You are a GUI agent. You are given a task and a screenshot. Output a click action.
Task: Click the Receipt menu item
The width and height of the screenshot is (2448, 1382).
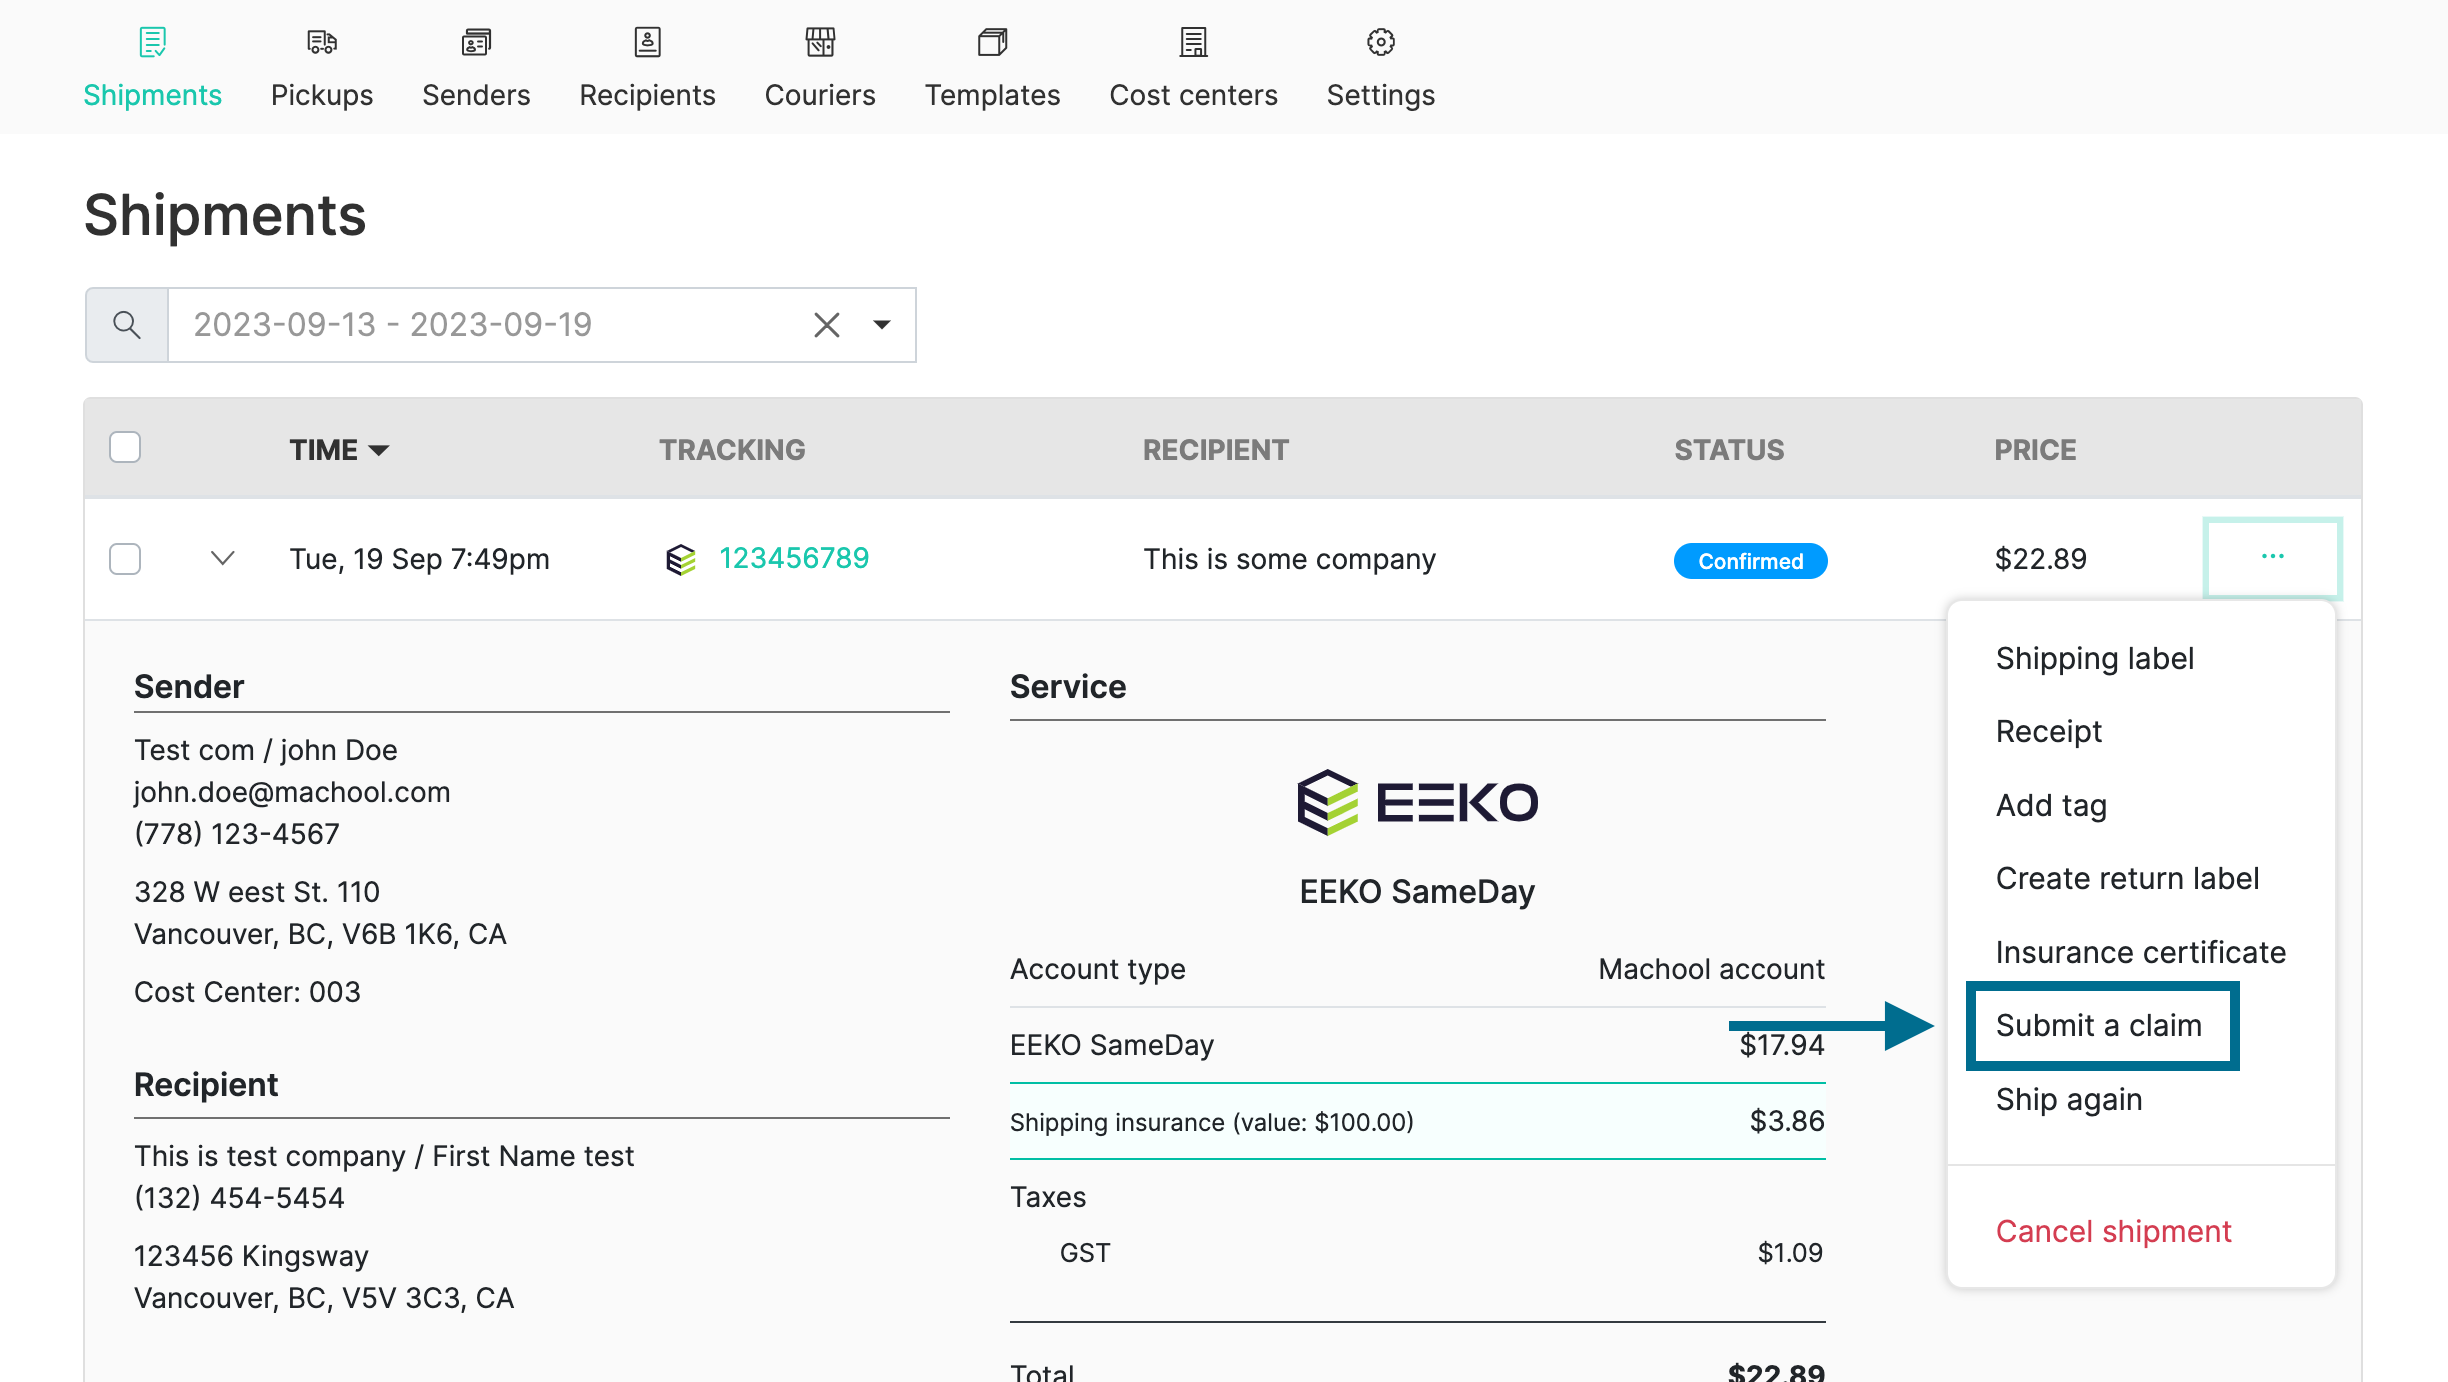pyautogui.click(x=2048, y=731)
